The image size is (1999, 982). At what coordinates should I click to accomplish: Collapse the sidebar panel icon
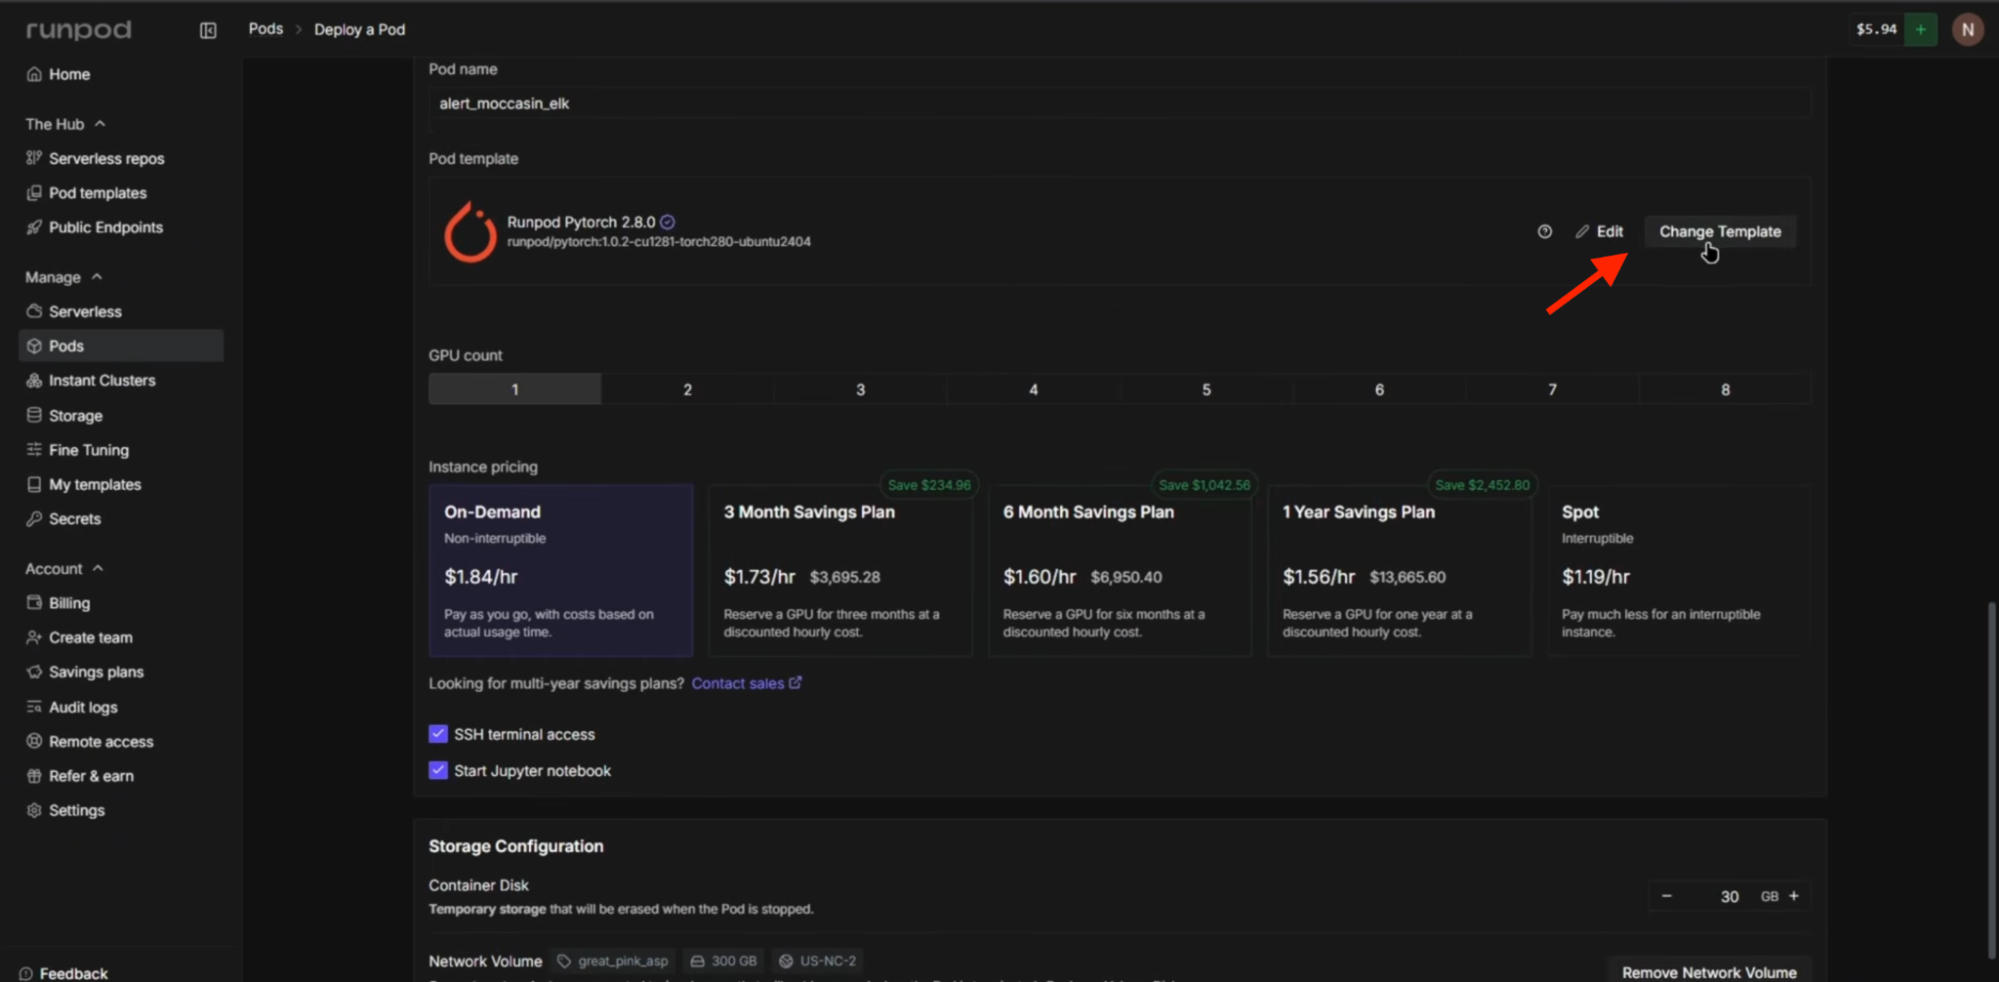[208, 30]
